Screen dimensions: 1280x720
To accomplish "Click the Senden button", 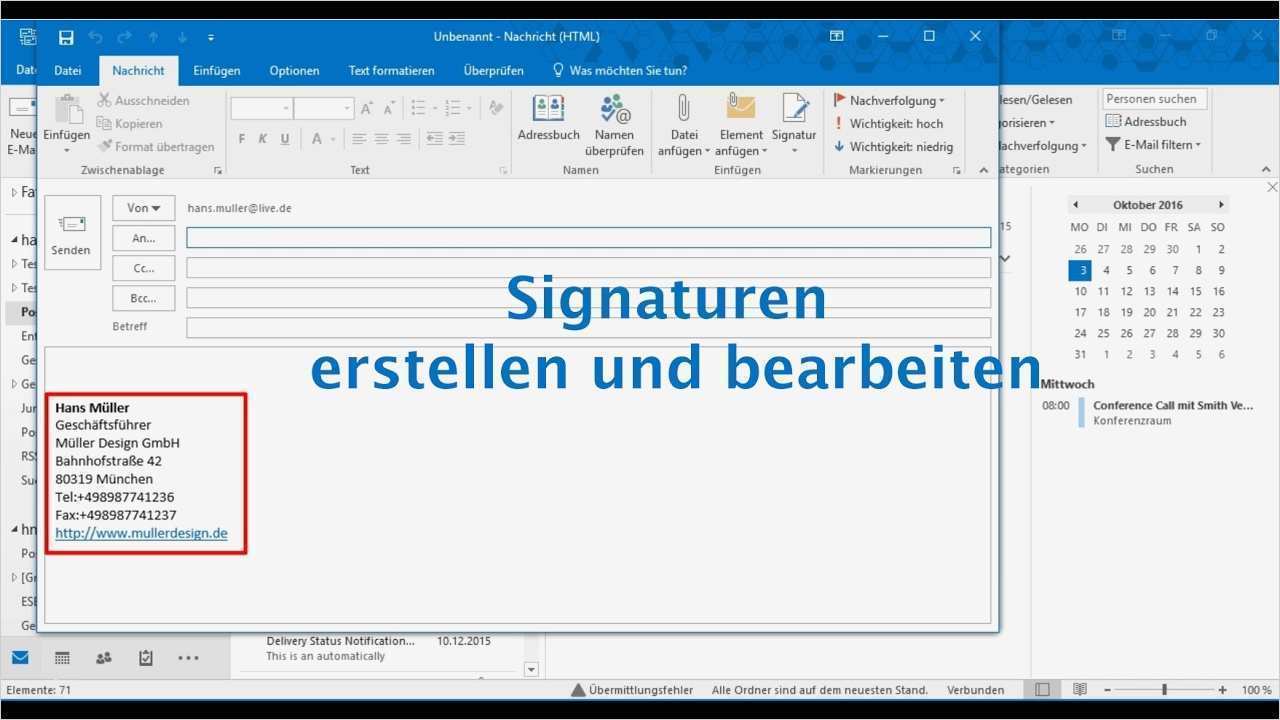I will [x=71, y=233].
